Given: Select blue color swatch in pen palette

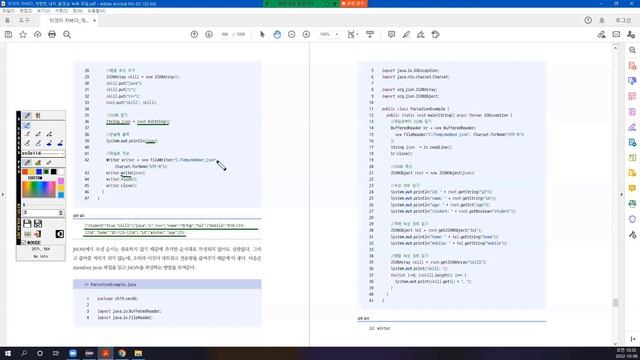Looking at the screenshot, I should click(39, 172).
